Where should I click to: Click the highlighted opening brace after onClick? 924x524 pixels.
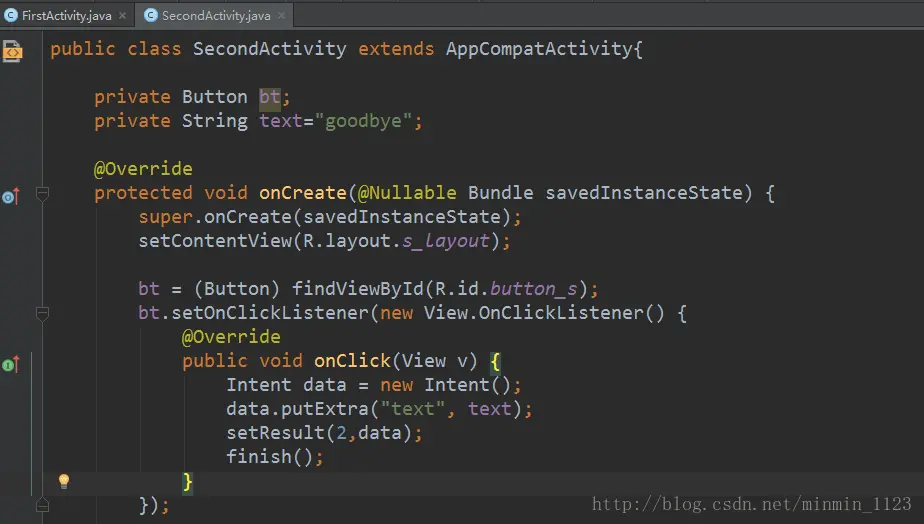[x=496, y=361]
